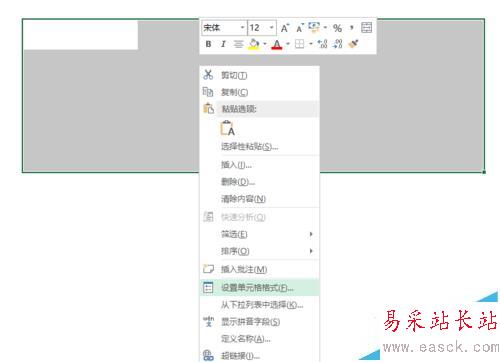
Task: Expand fill color palette arrow
Action: (265, 44)
